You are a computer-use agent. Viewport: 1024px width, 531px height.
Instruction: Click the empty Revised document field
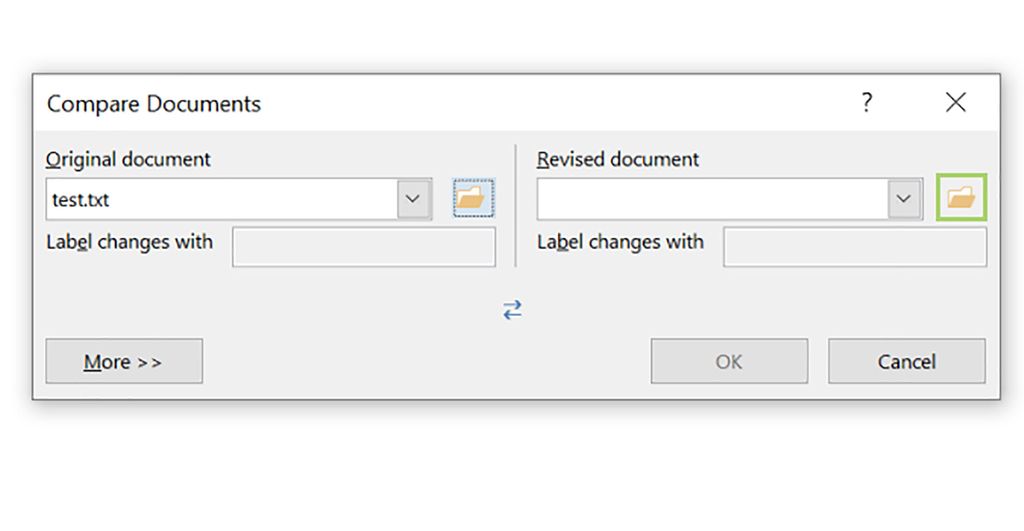click(x=711, y=199)
